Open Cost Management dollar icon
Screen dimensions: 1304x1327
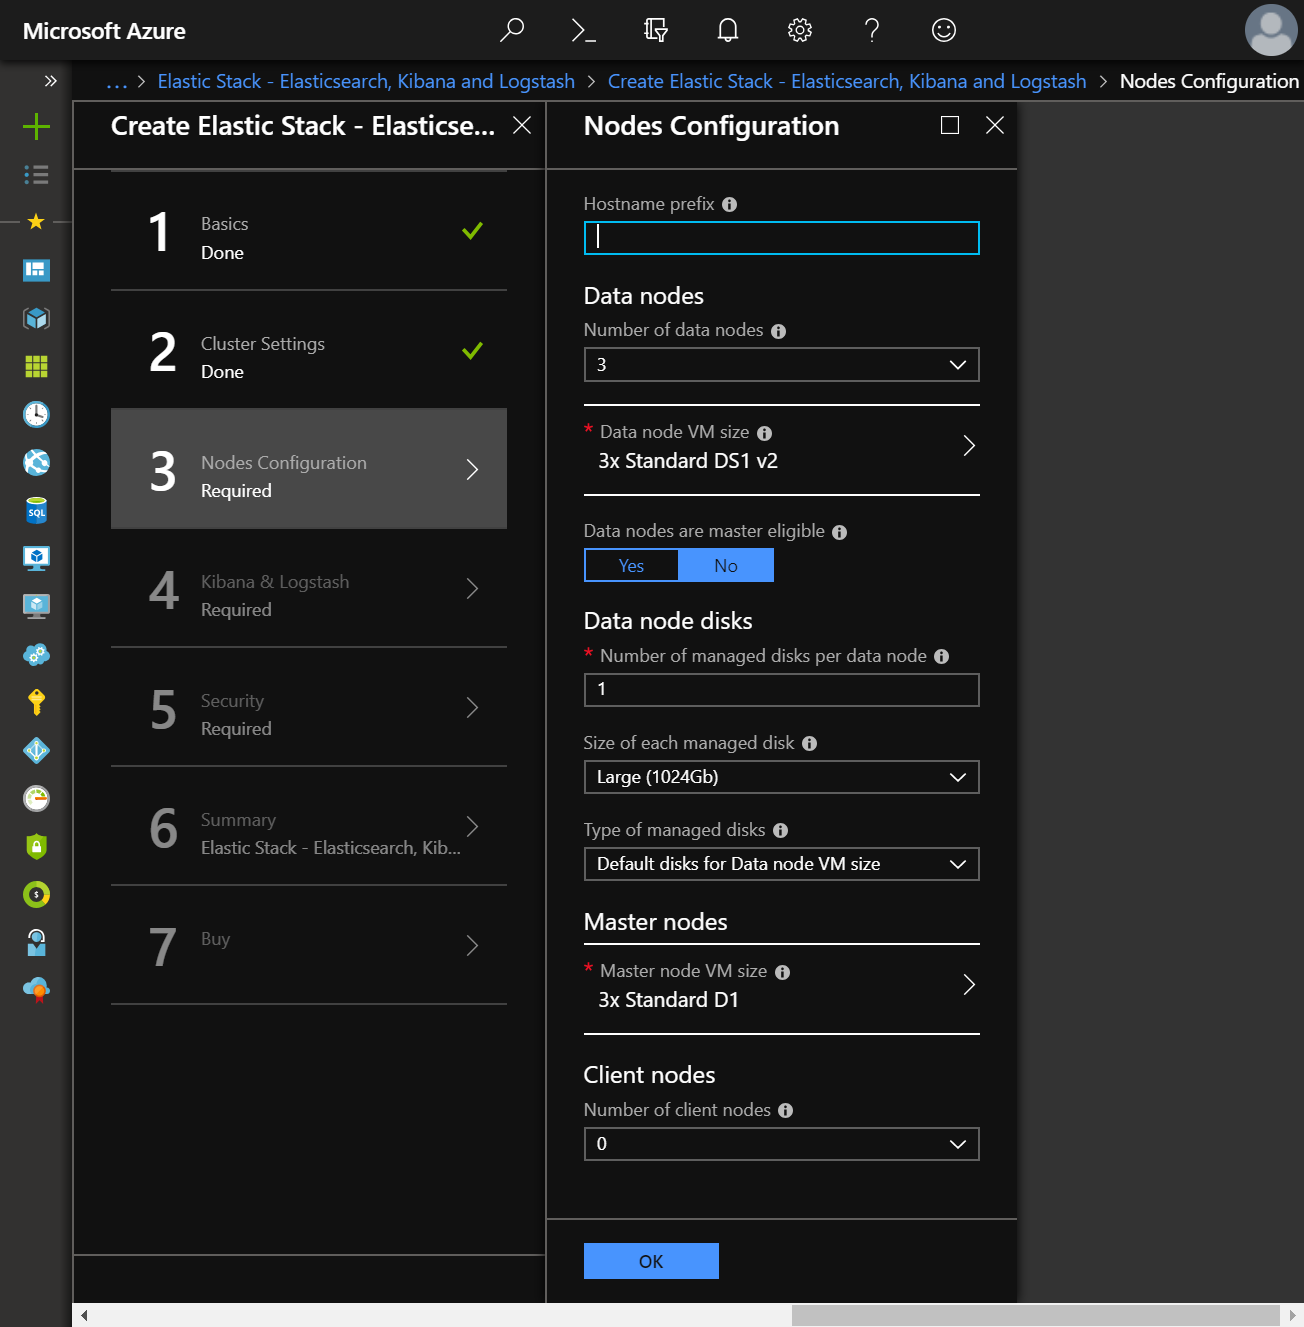click(36, 894)
